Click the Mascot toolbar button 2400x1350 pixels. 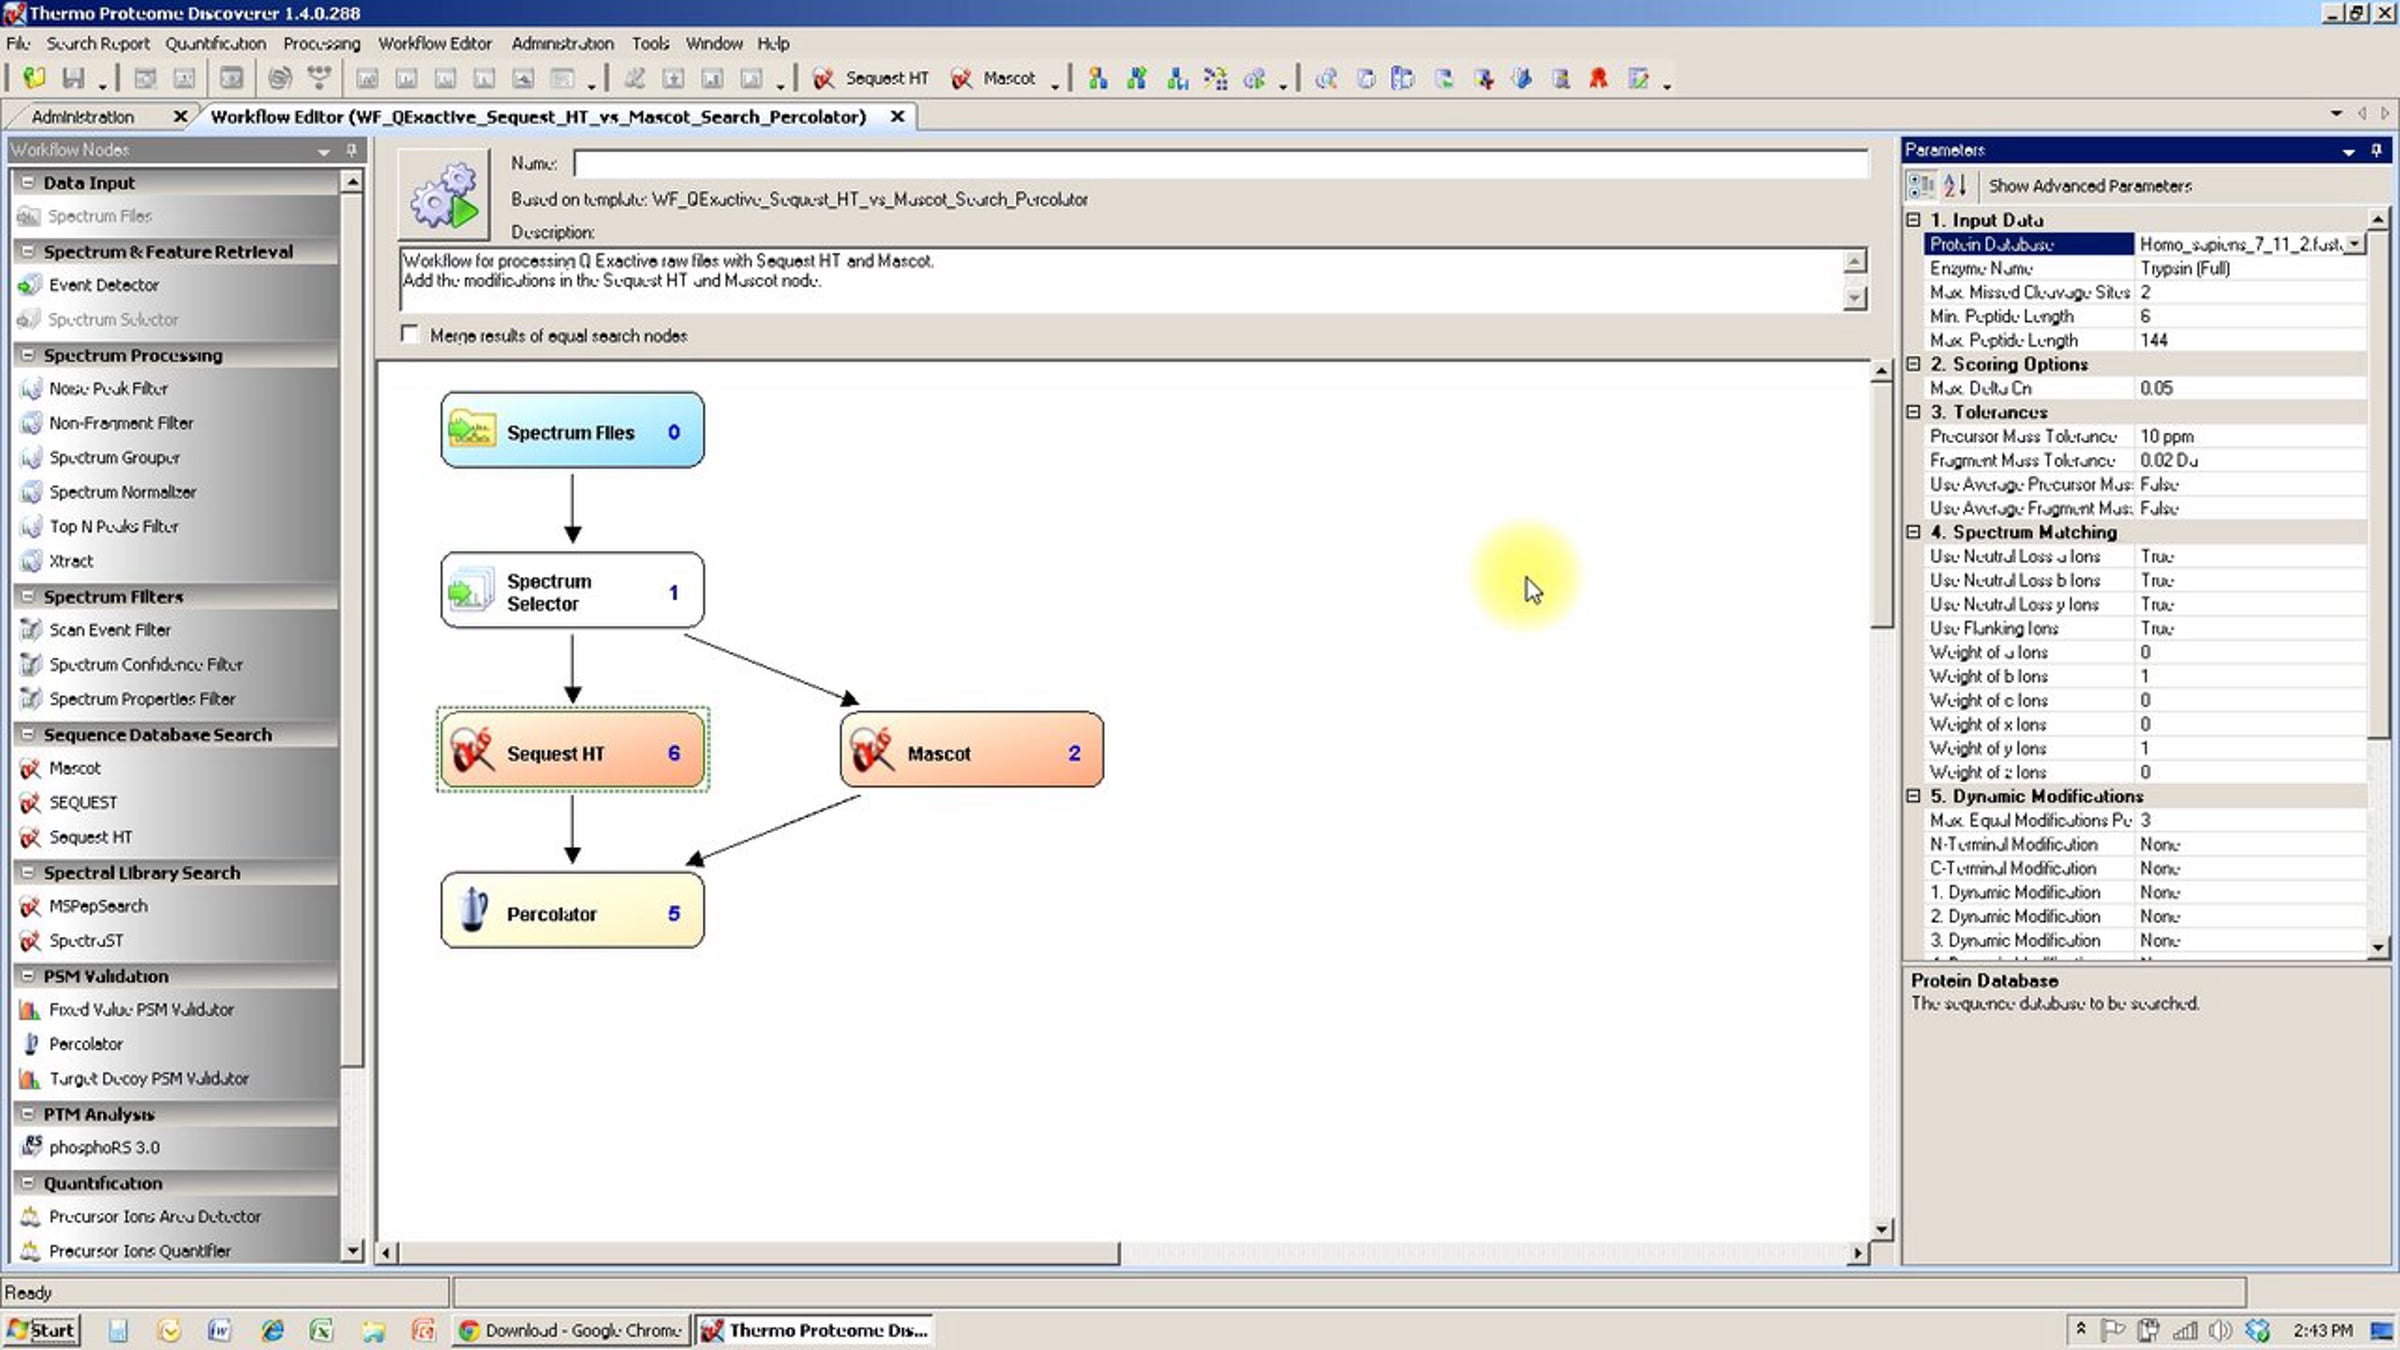tap(993, 78)
